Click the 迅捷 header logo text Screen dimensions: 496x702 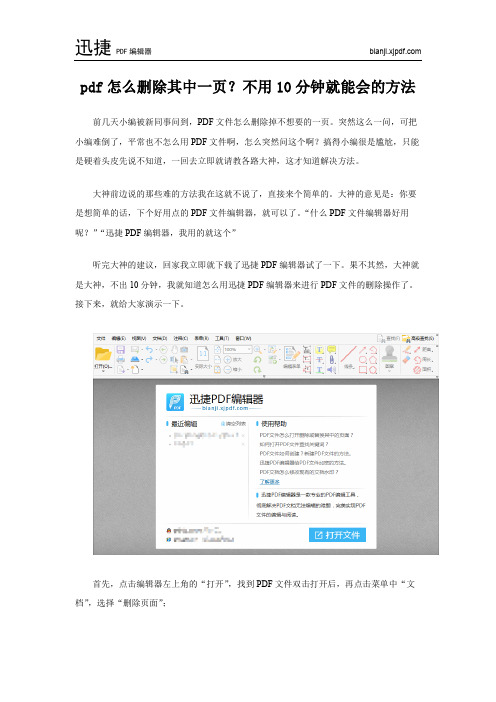93,47
